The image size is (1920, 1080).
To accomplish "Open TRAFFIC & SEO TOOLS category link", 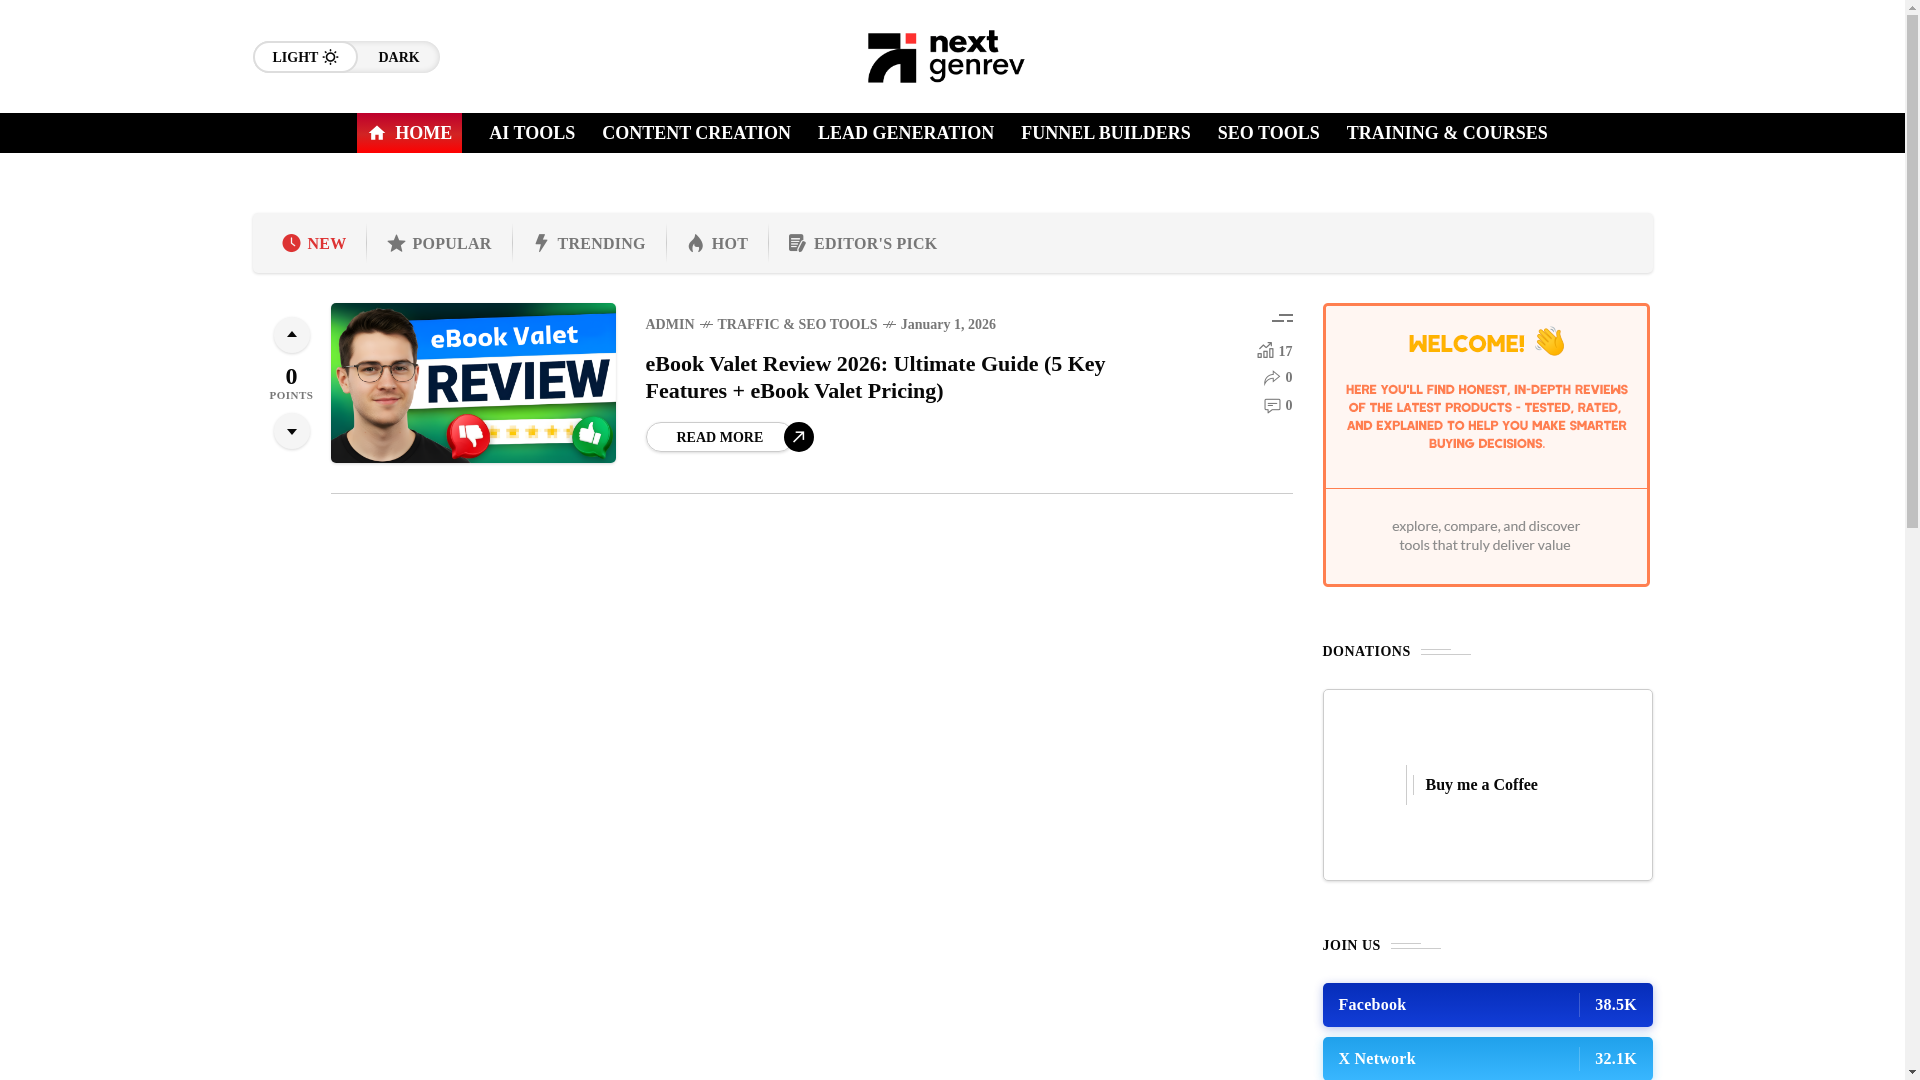I will point(797,324).
